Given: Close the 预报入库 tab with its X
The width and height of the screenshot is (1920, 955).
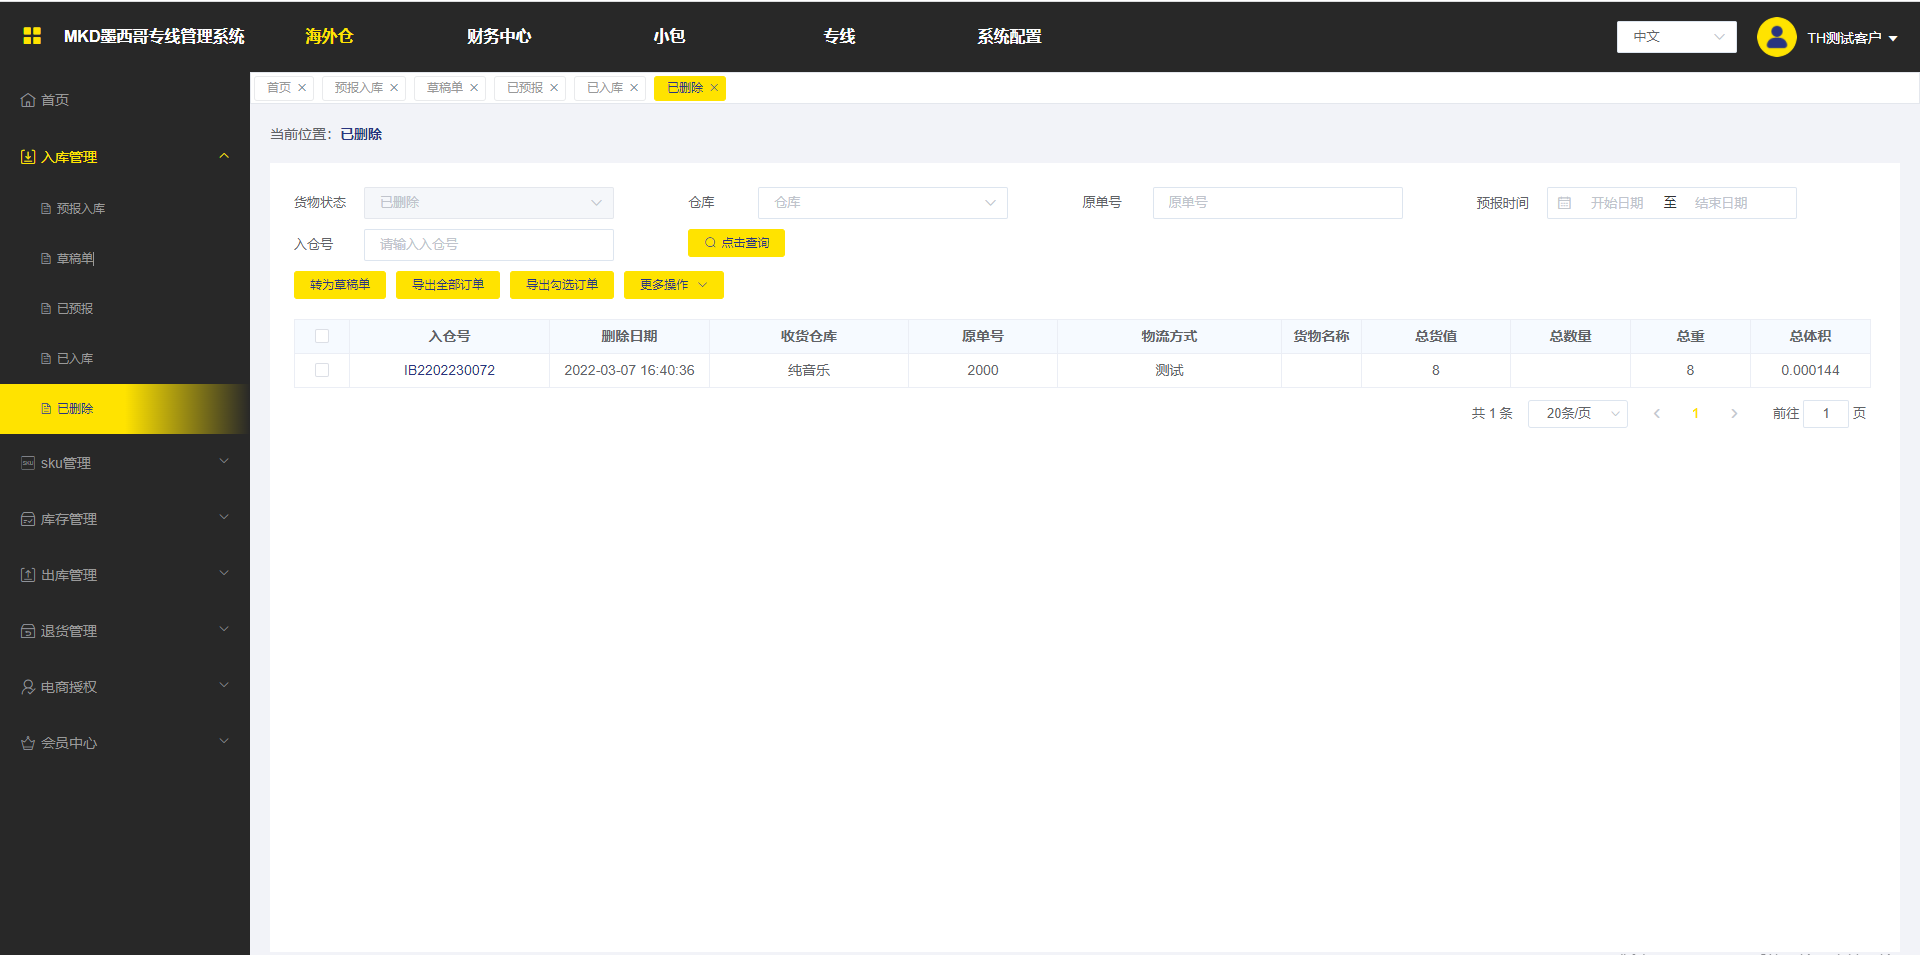Looking at the screenshot, I should [394, 88].
